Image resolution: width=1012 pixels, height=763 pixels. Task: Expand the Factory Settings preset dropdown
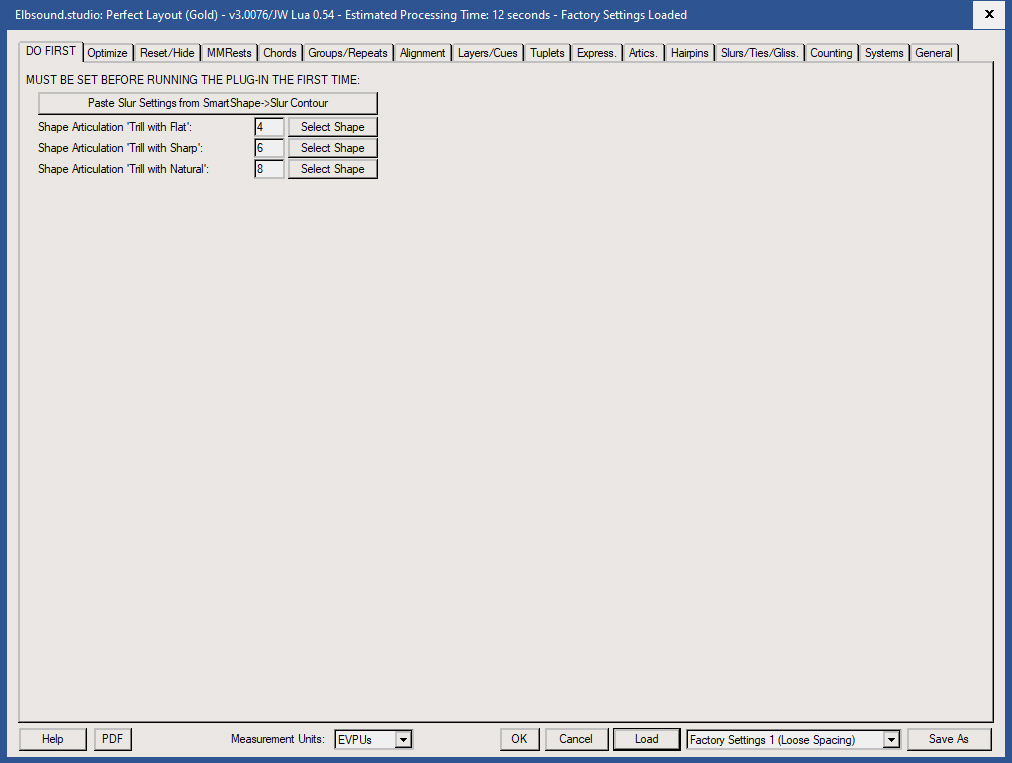889,739
